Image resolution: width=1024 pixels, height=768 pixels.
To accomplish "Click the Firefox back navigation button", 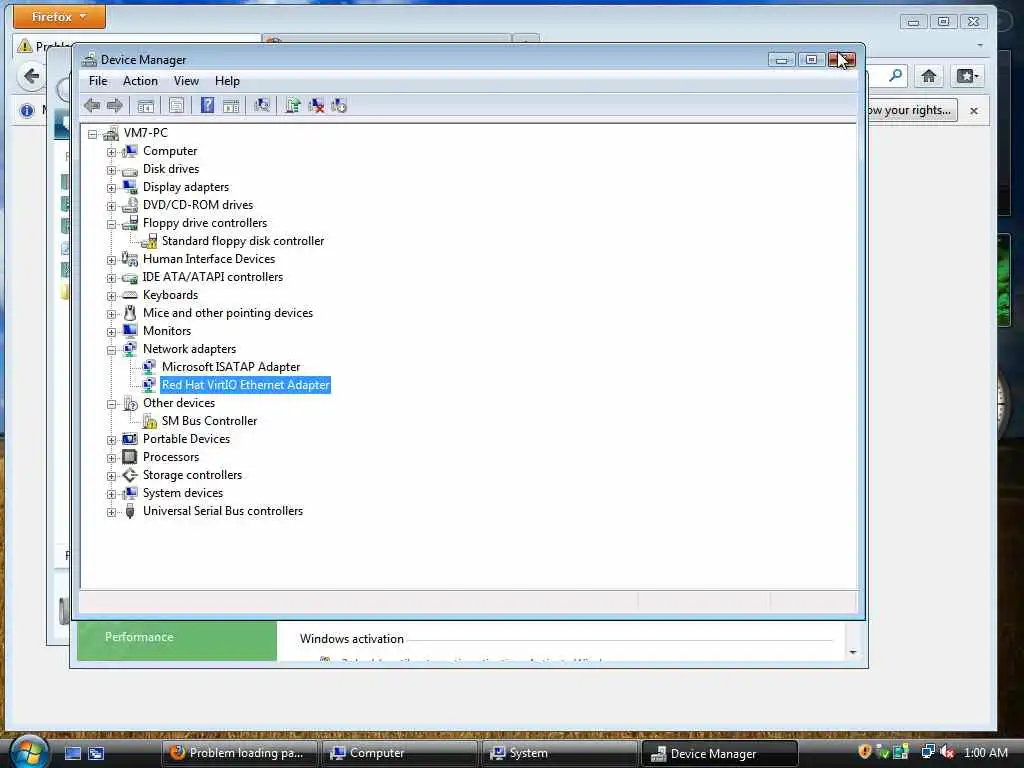I will click(31, 76).
